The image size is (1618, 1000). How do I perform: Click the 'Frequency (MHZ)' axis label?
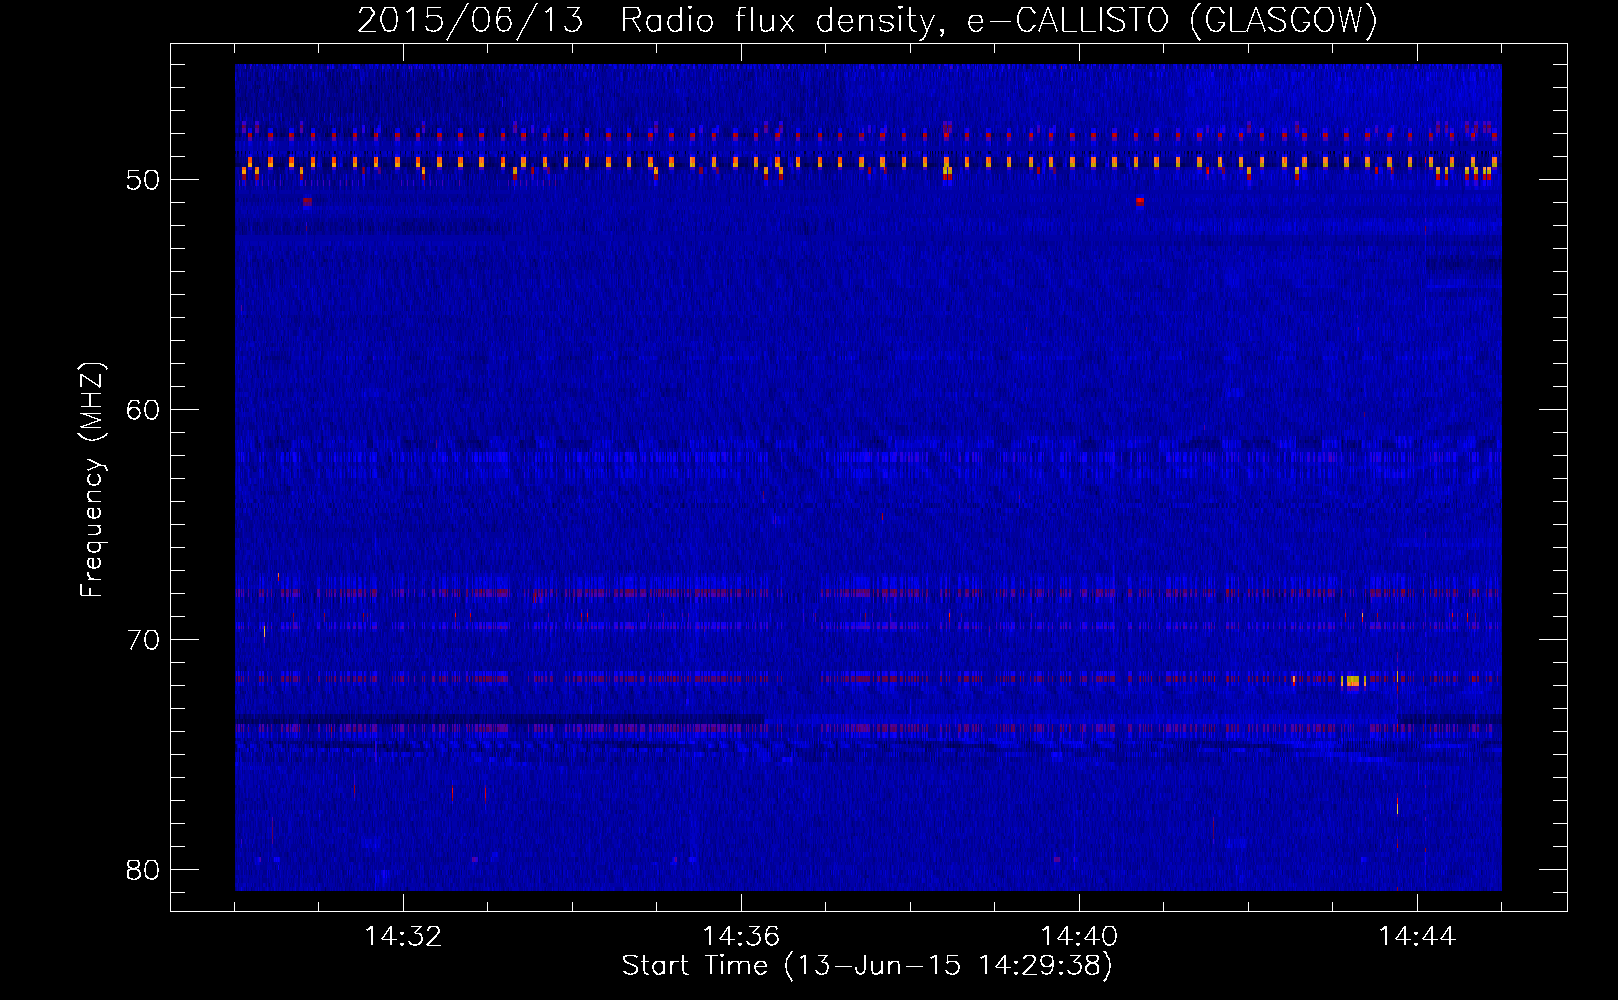(92, 480)
